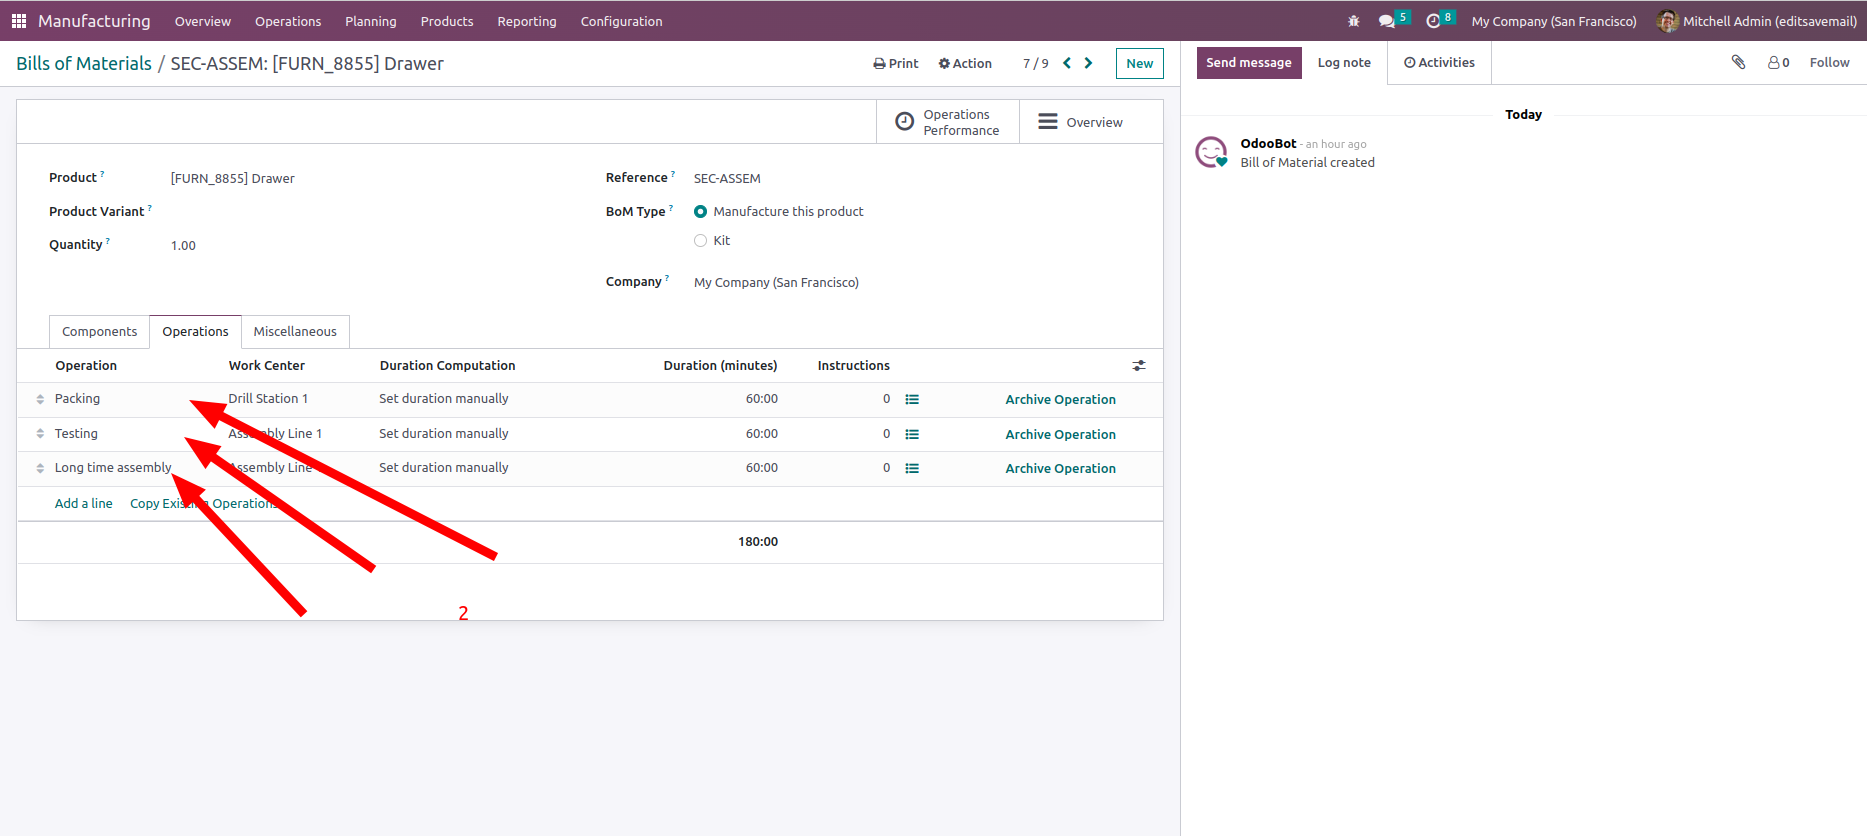Go to next record arrow
Viewport: 1867px width, 836px height.
tap(1089, 63)
